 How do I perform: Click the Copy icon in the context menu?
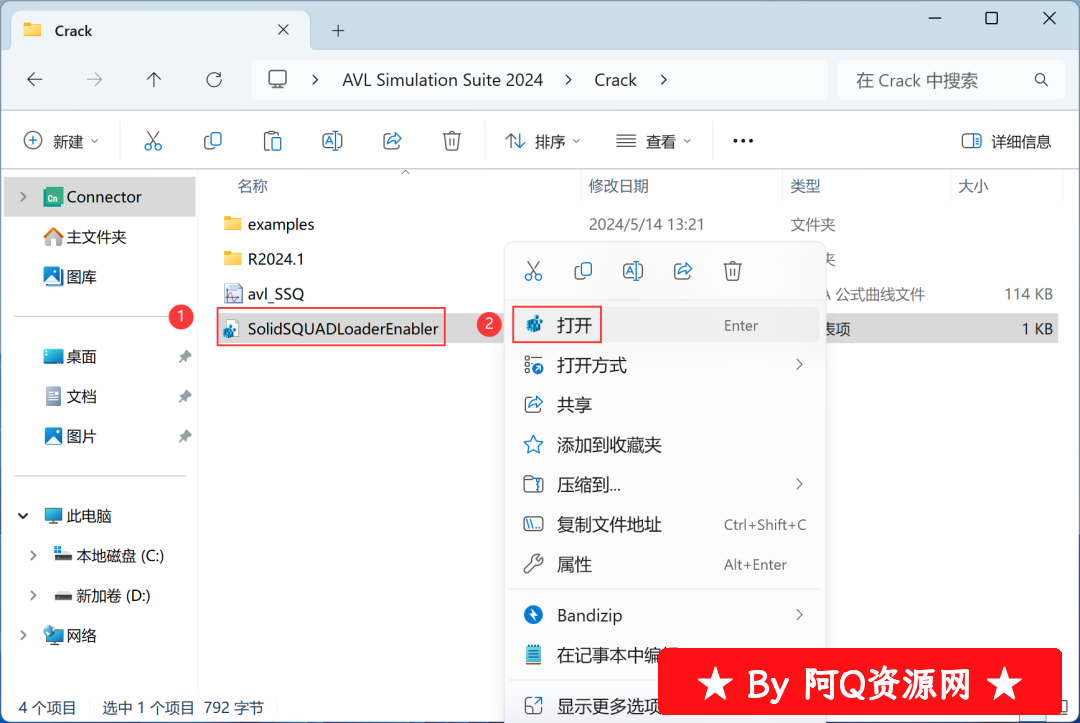[583, 271]
